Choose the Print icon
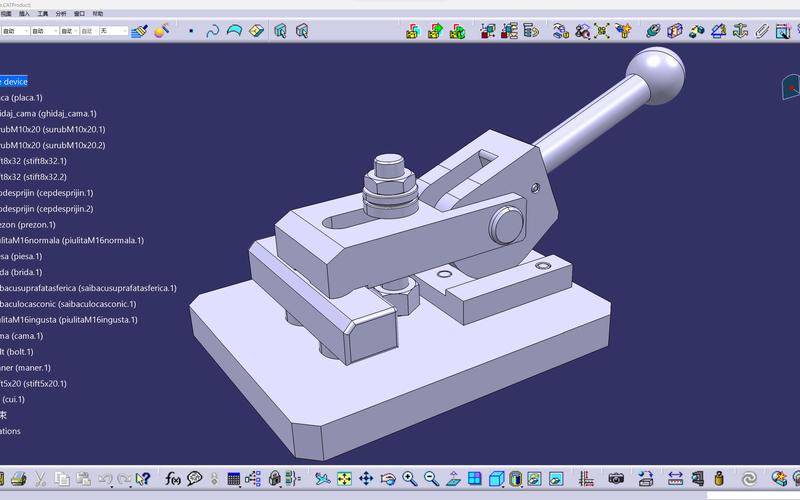The width and height of the screenshot is (800, 500). pos(18,479)
